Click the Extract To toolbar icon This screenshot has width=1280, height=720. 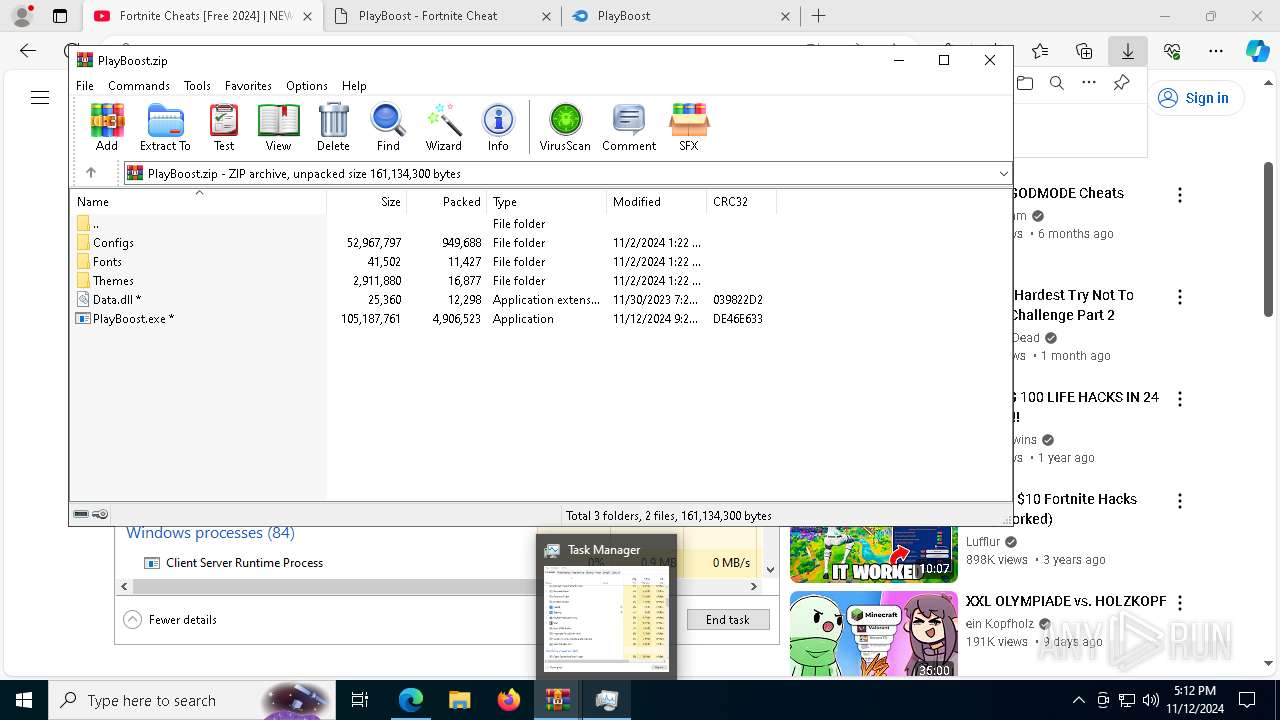point(165,127)
